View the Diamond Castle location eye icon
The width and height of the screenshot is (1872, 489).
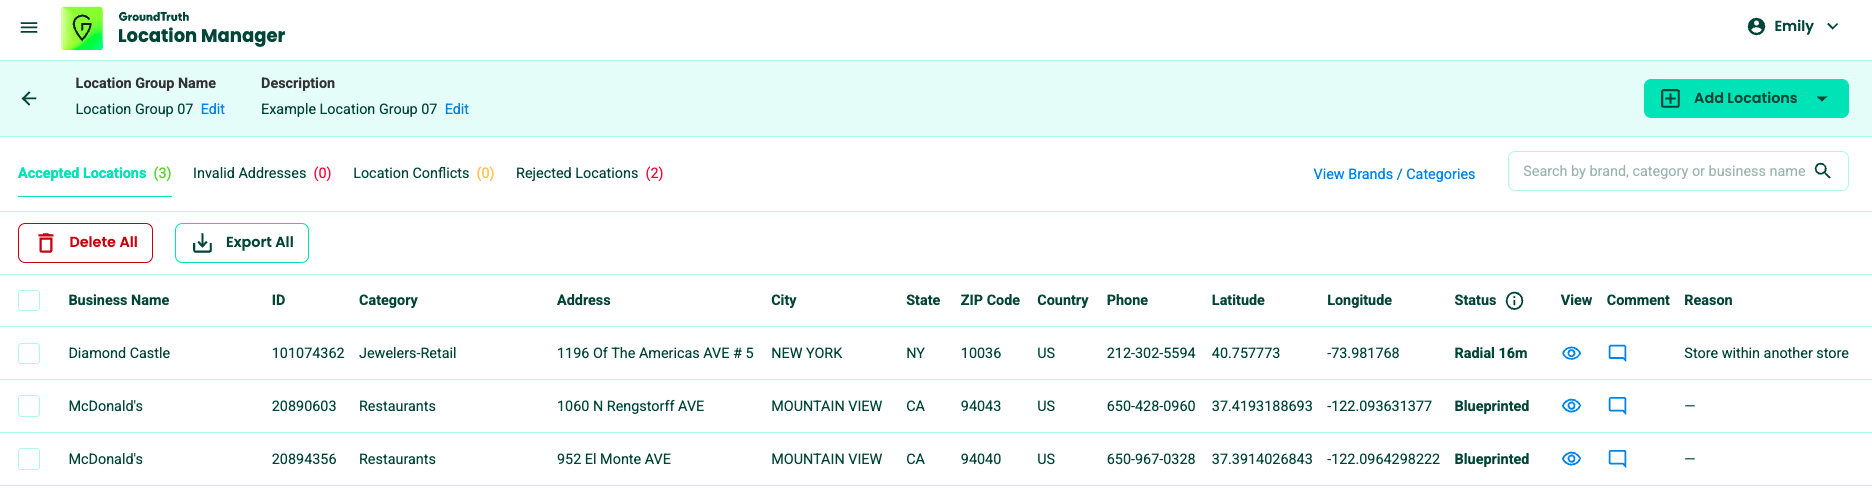tap(1571, 353)
